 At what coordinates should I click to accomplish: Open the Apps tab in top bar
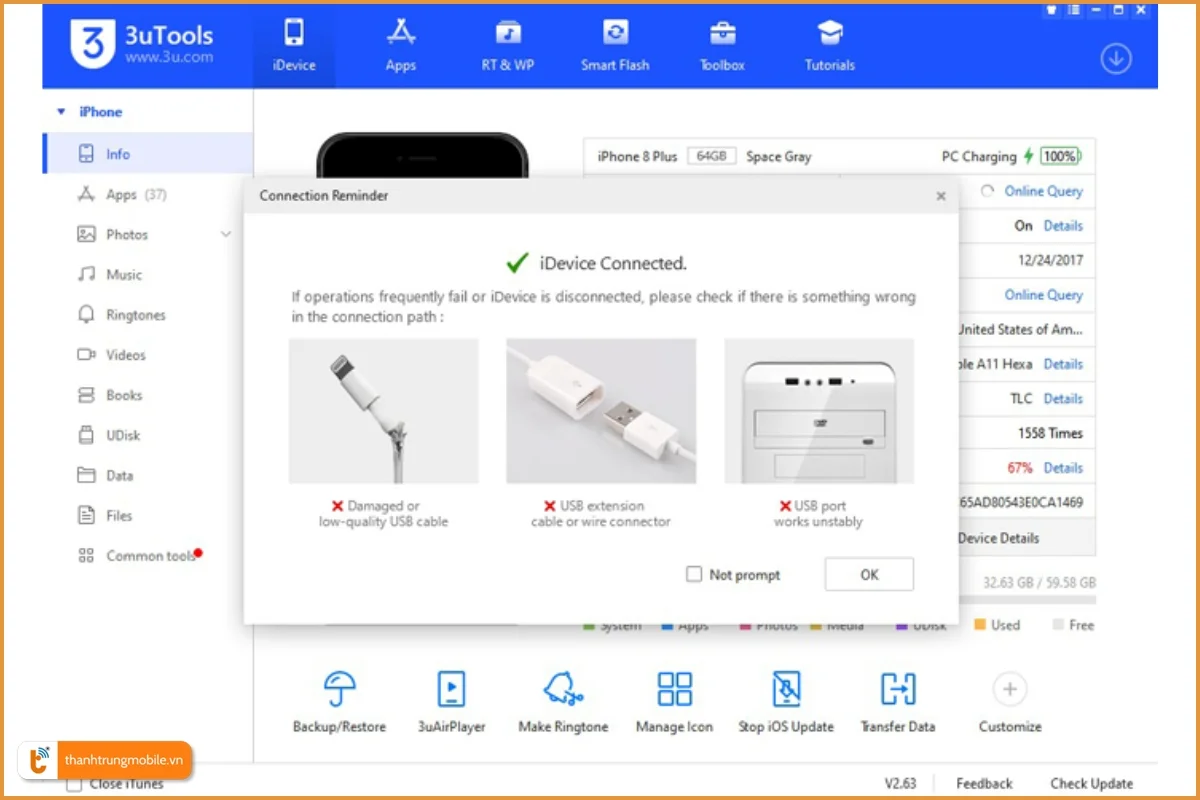[x=401, y=46]
